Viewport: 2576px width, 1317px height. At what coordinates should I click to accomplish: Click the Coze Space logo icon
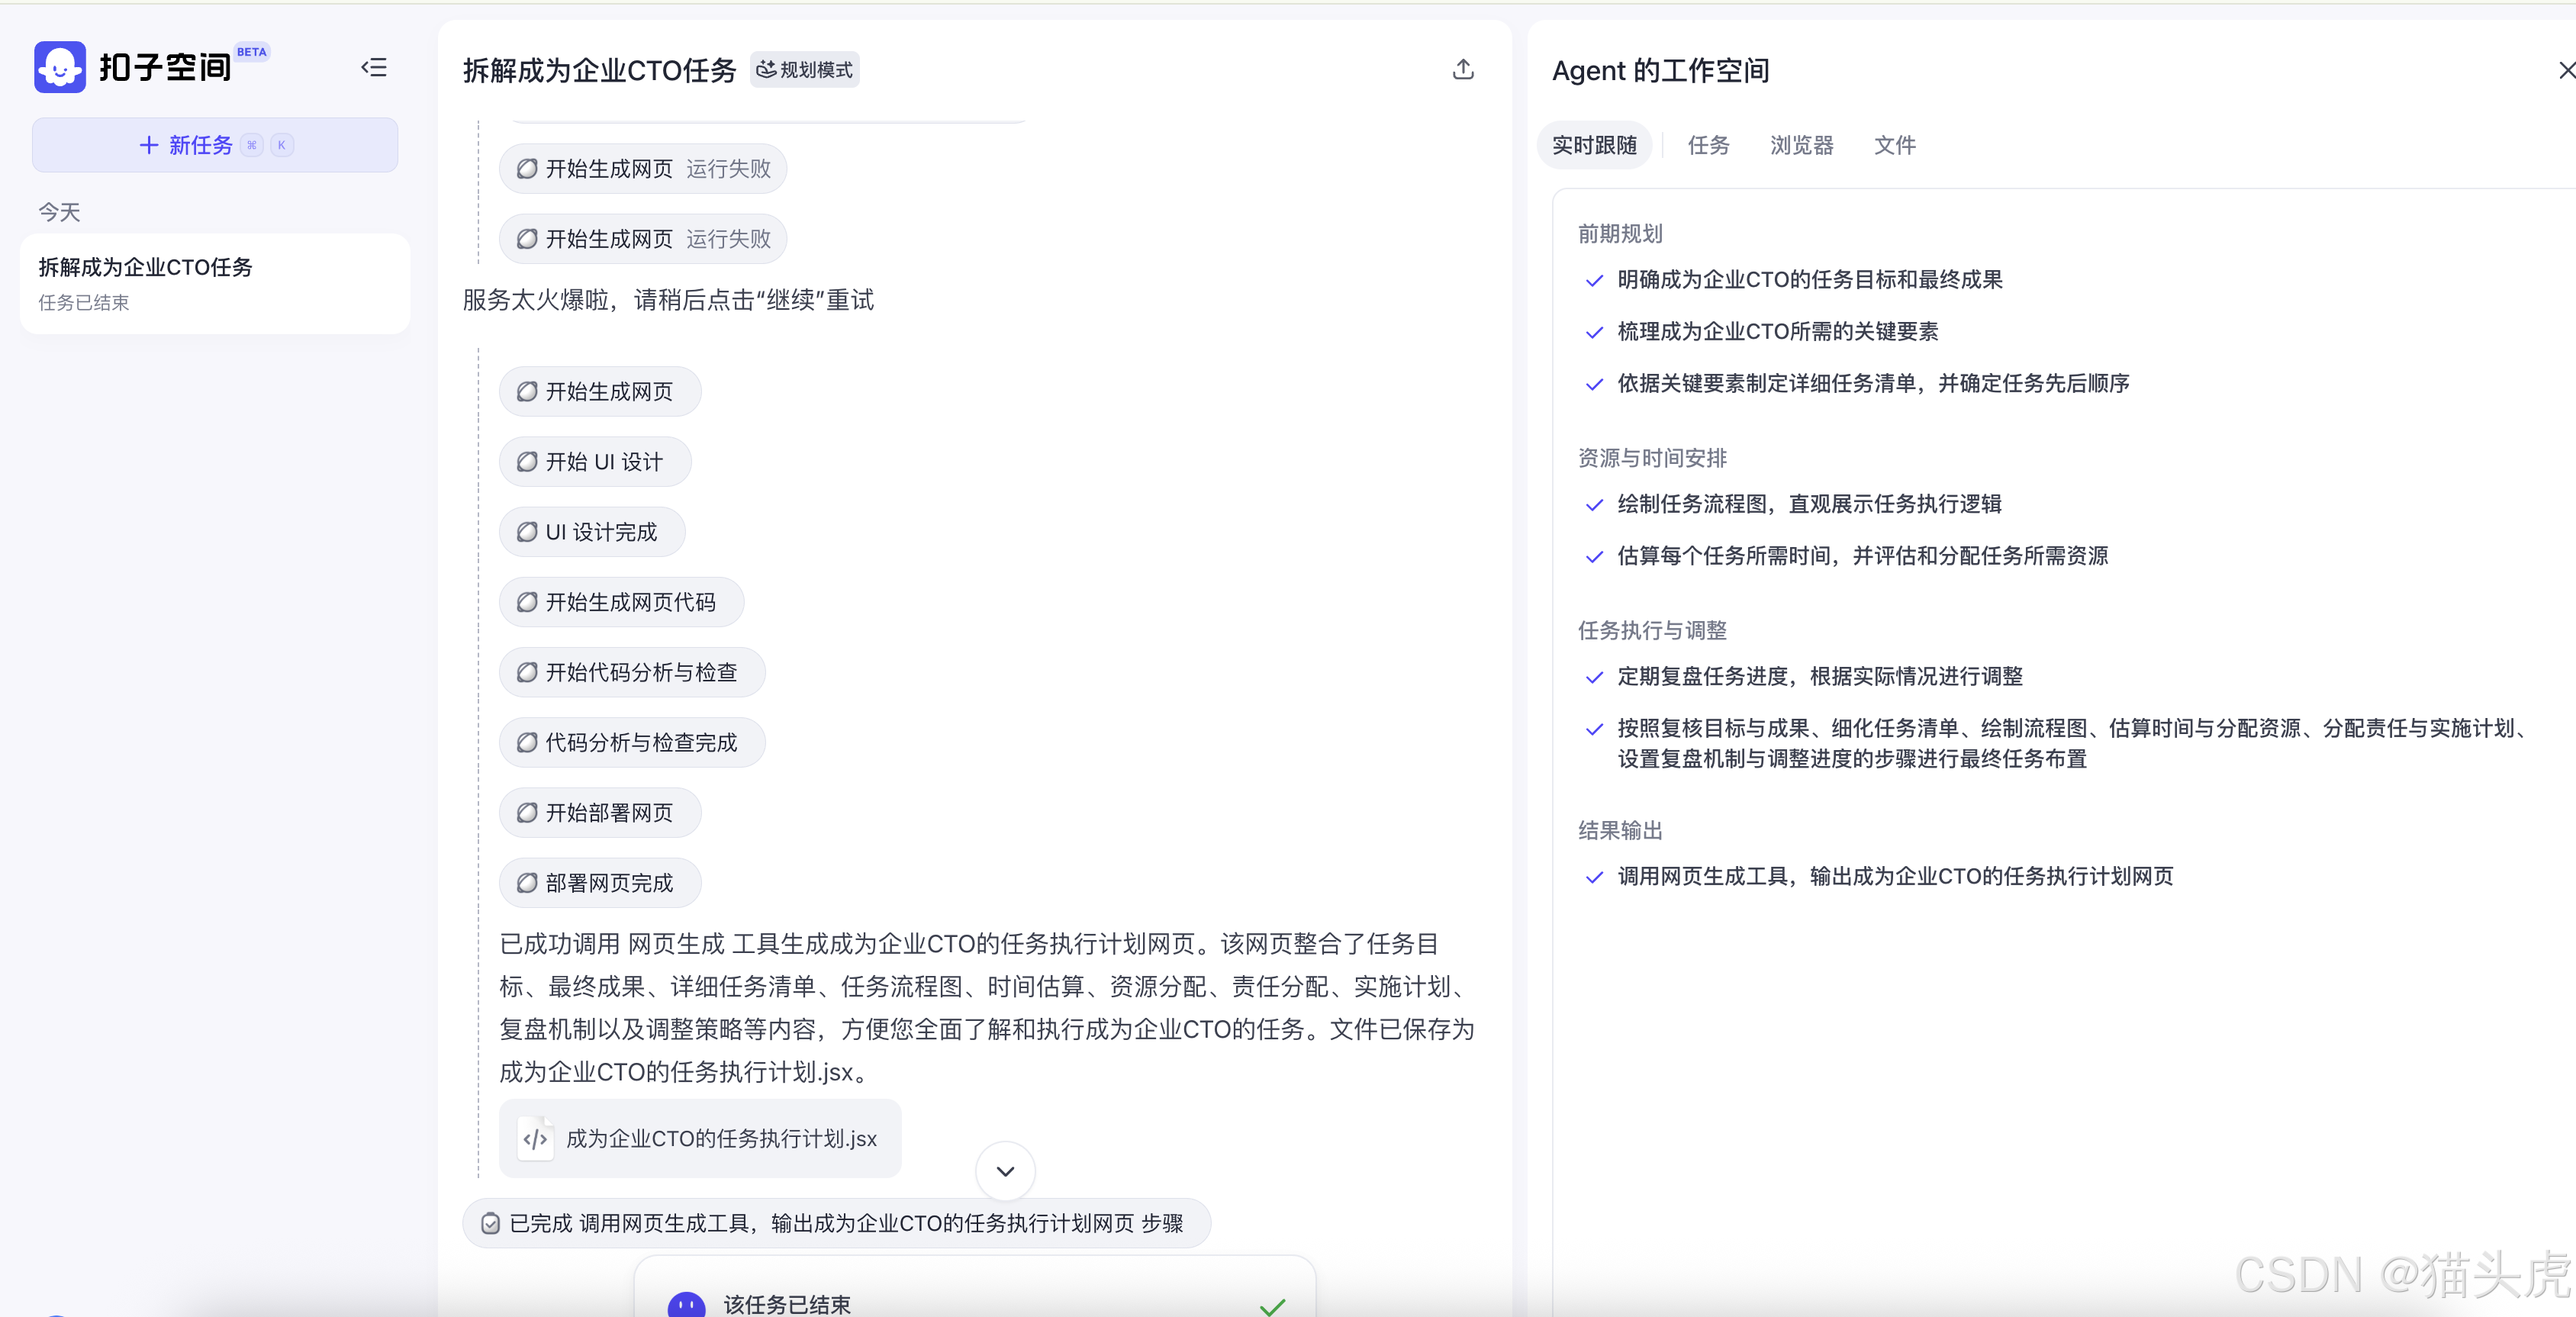pos(60,67)
